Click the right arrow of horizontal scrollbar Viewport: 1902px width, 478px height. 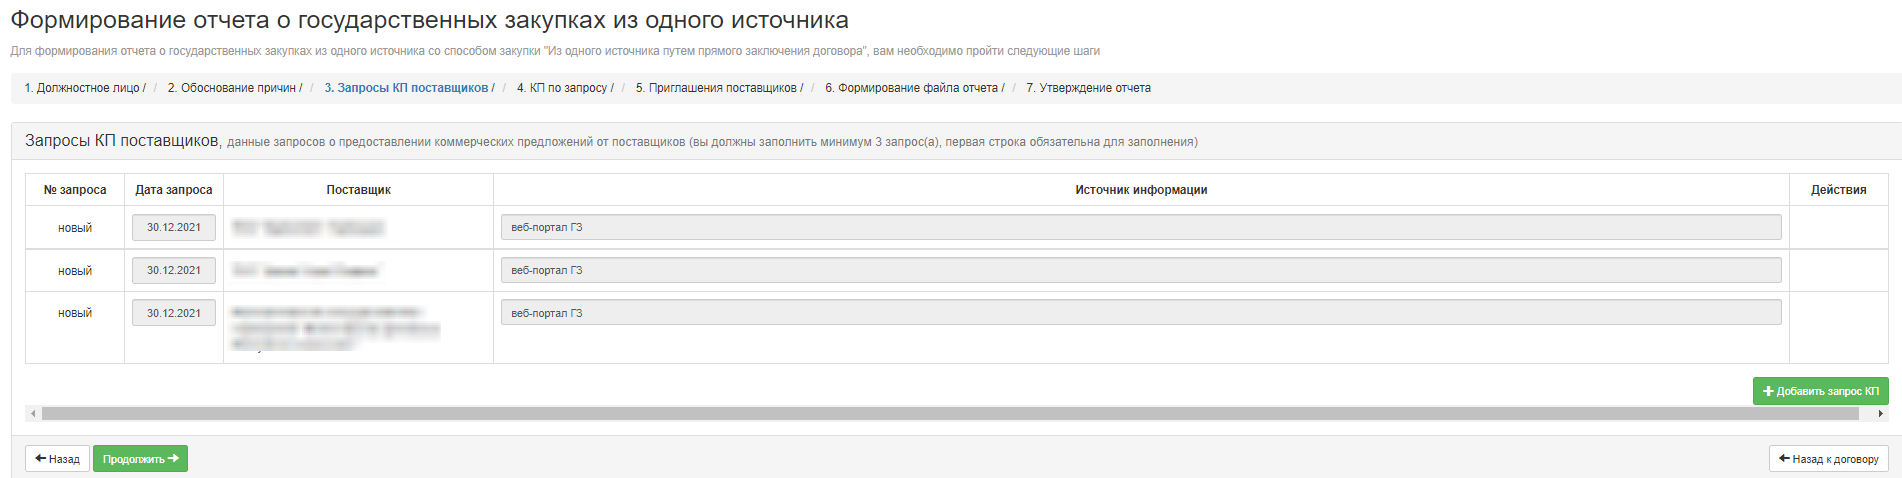tap(1881, 413)
